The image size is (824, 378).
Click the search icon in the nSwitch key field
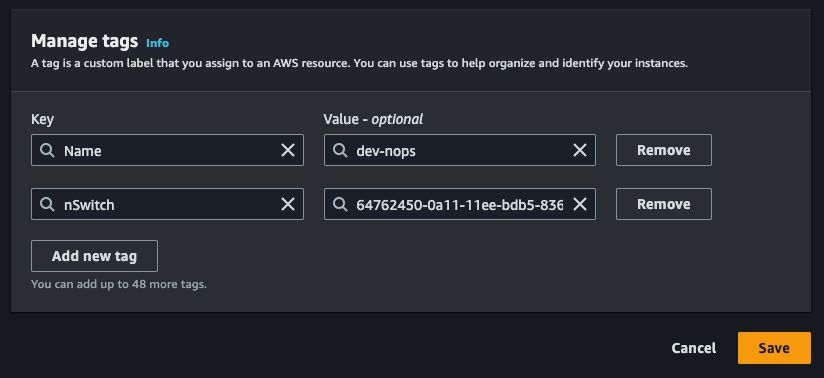tap(47, 204)
